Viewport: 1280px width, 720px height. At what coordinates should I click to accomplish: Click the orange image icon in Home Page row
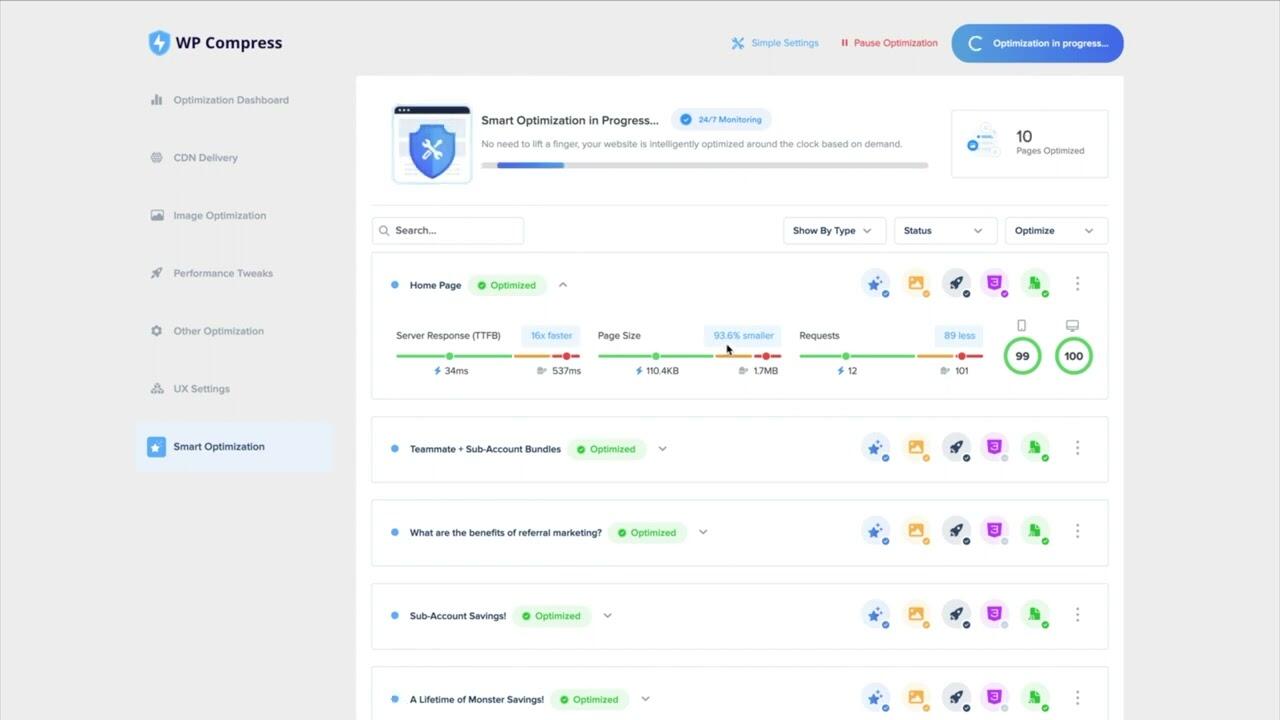coord(916,284)
